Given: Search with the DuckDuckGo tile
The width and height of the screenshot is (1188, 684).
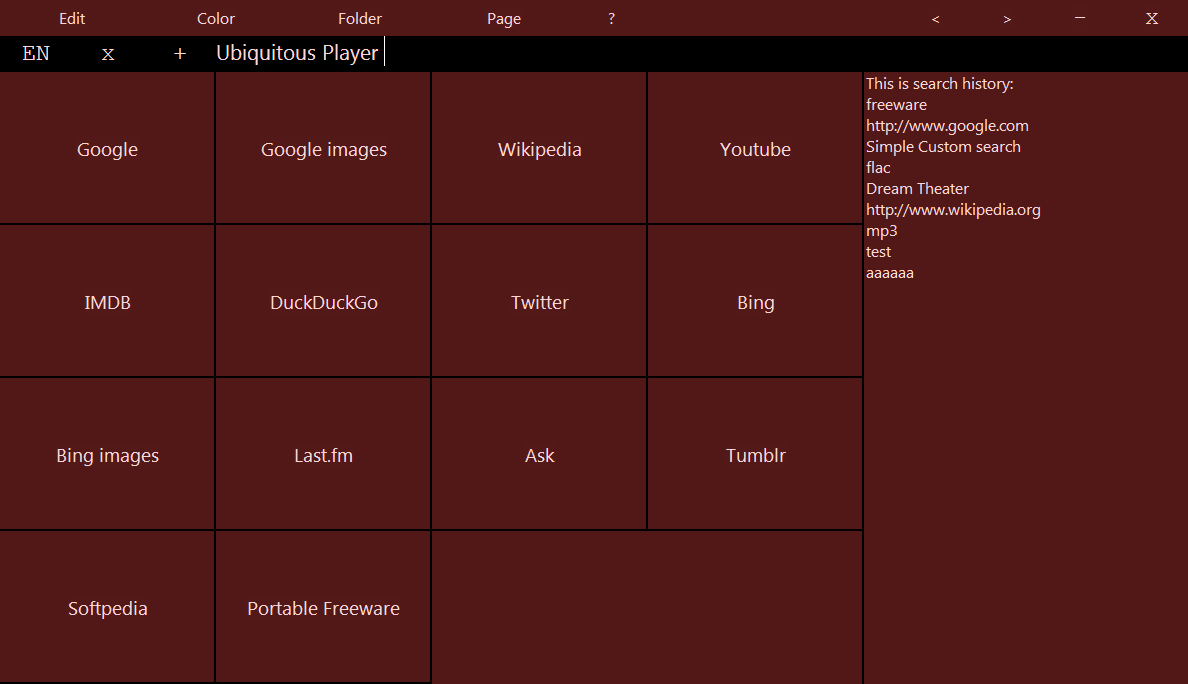Looking at the screenshot, I should click(324, 301).
